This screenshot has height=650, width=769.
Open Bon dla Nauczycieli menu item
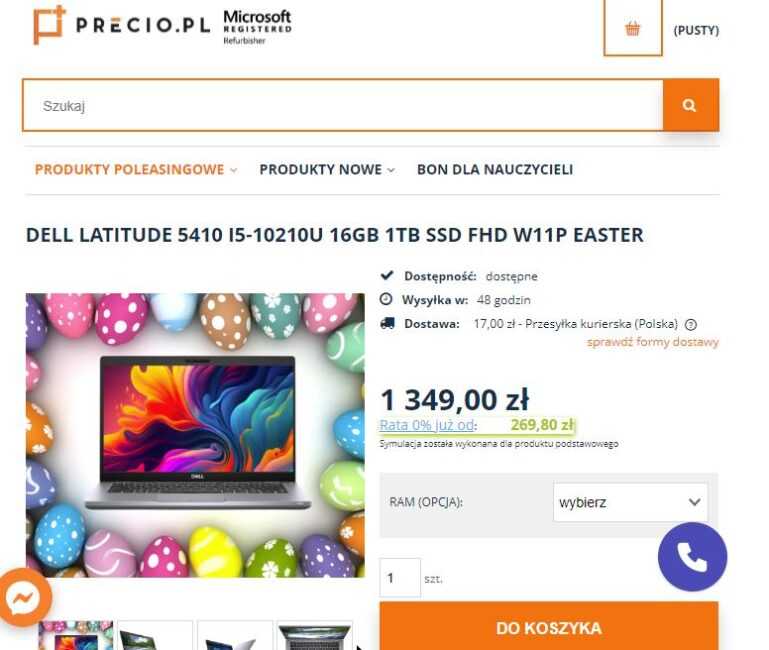495,170
